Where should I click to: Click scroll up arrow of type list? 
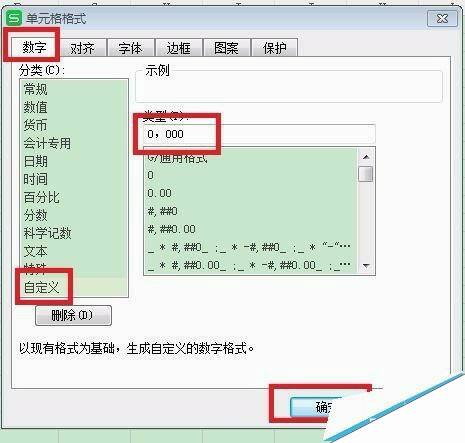coord(366,157)
